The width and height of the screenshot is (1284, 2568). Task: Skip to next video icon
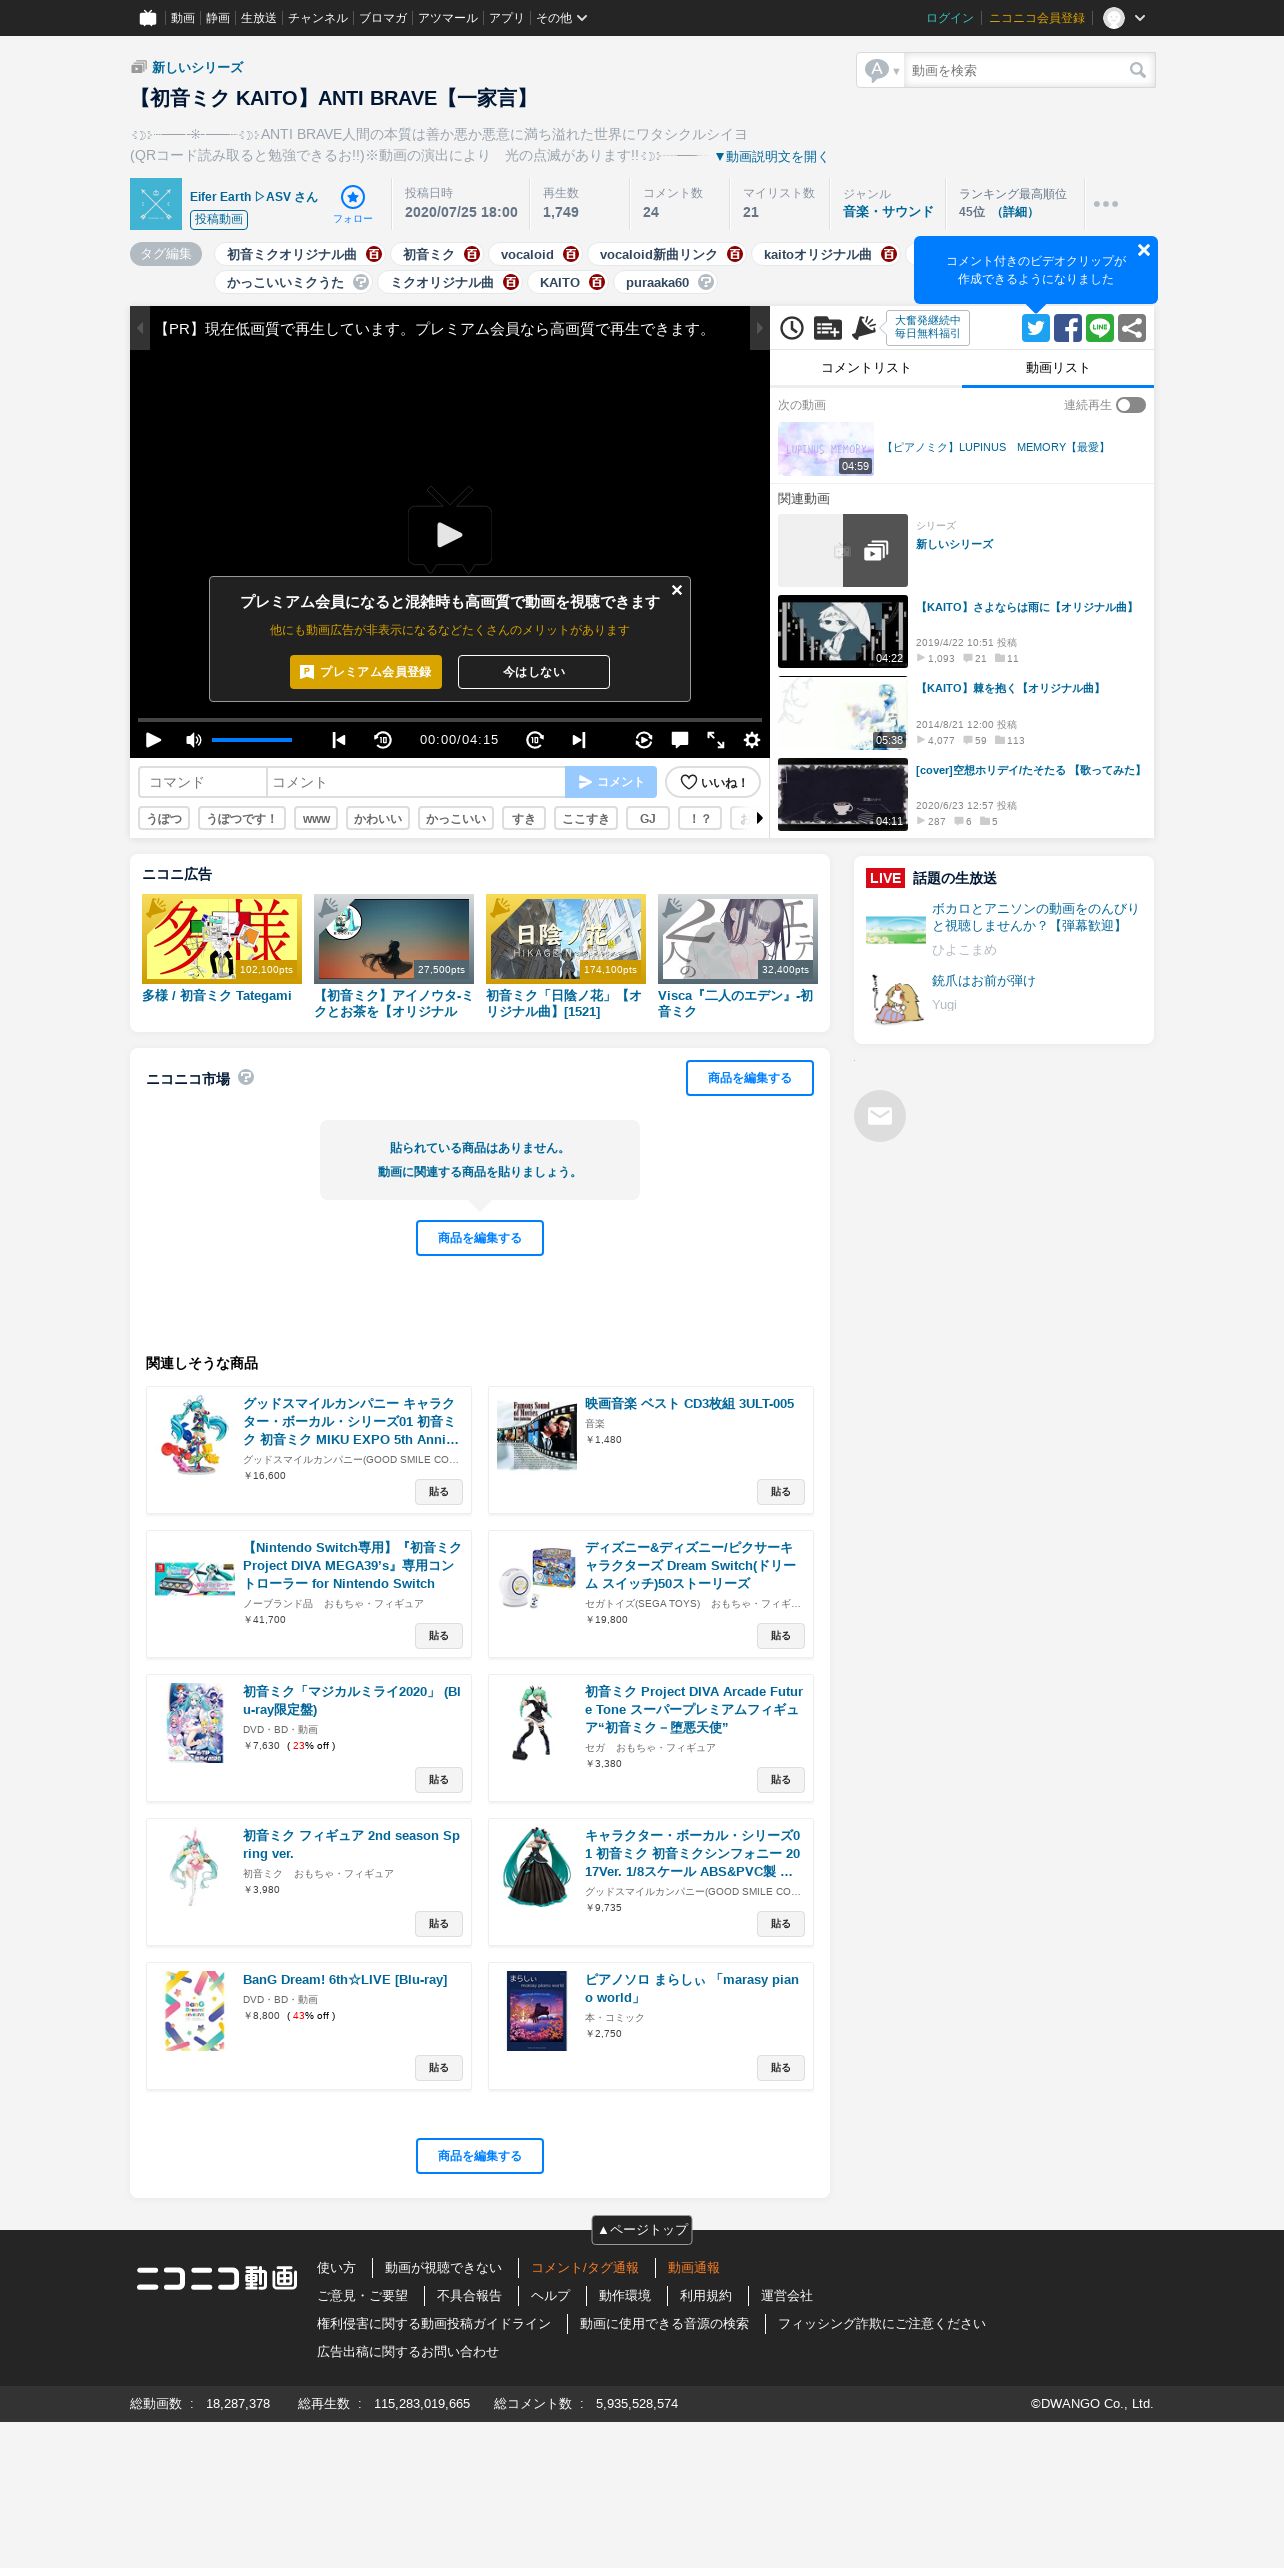[x=579, y=740]
